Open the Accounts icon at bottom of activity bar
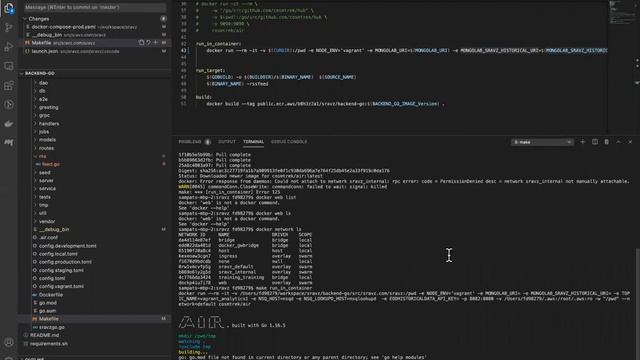The width and height of the screenshot is (640, 360). click(x=9, y=342)
